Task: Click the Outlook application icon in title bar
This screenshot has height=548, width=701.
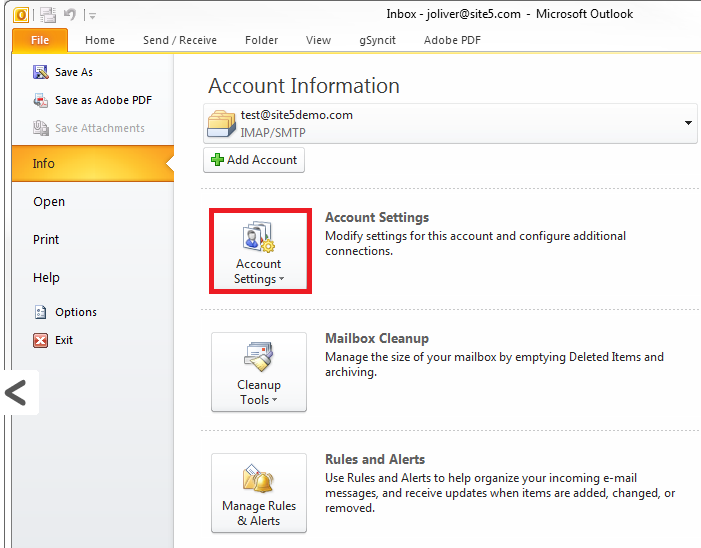Action: click(x=21, y=15)
